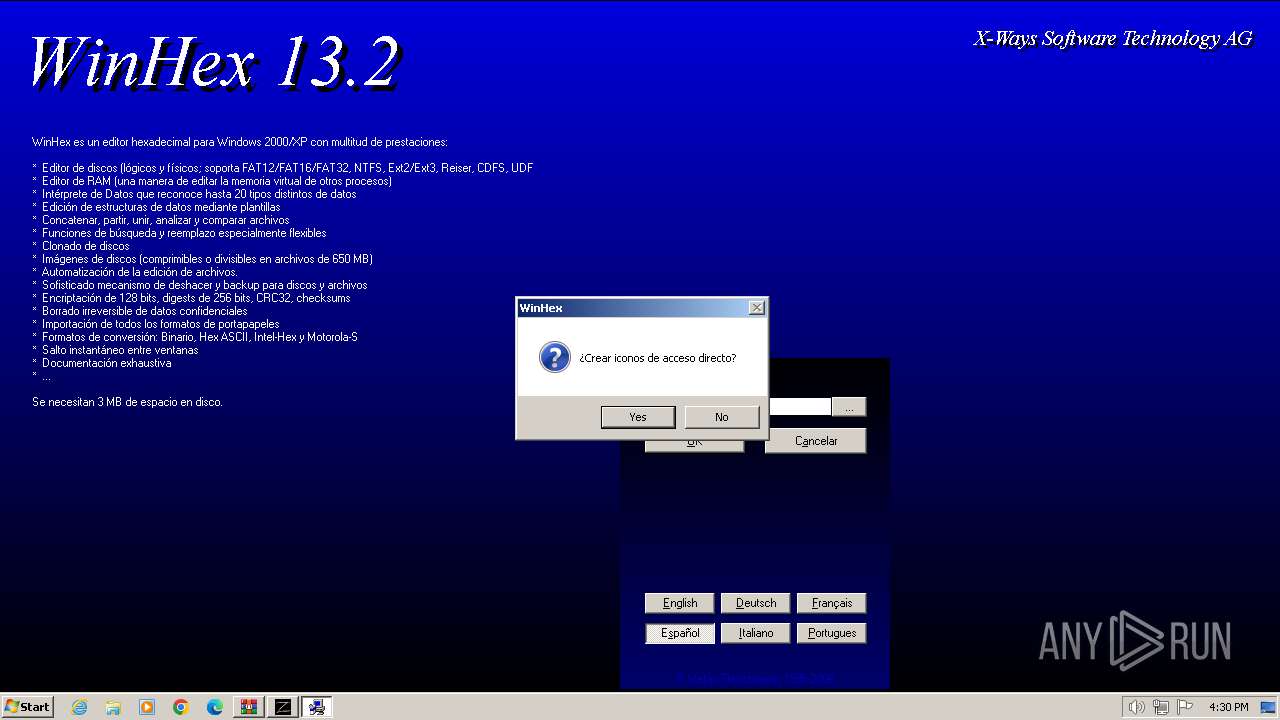This screenshot has width=1280, height=720.
Task: Click the clock showing 4:30 PM
Action: [1229, 707]
